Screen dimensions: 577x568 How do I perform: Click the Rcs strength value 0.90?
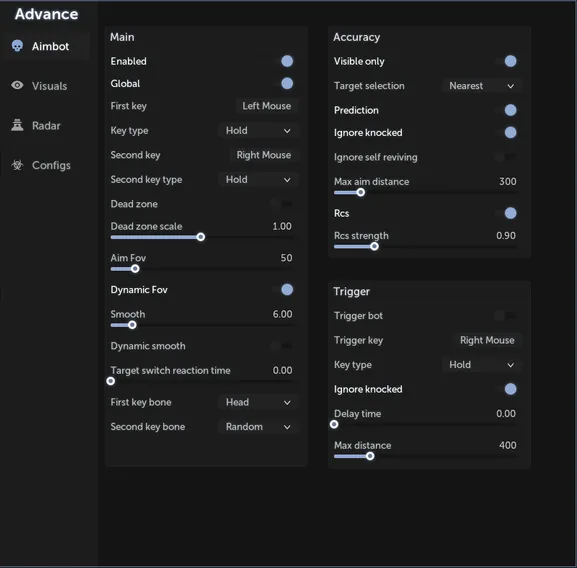pos(506,235)
